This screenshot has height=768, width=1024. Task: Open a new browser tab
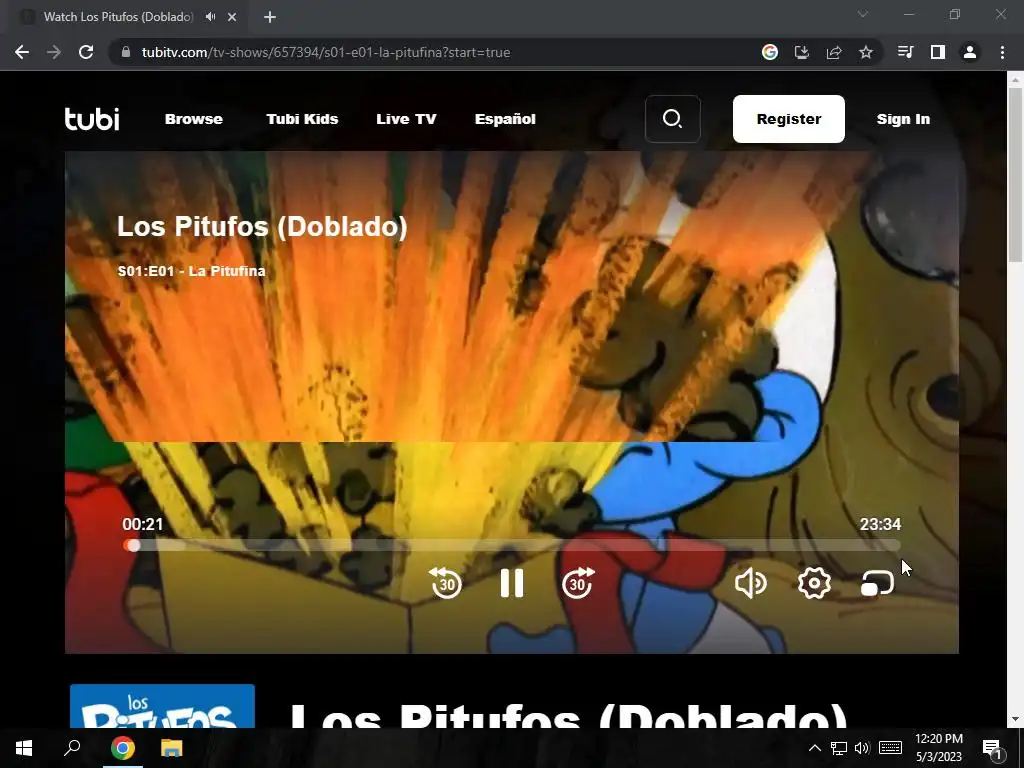coord(270,17)
